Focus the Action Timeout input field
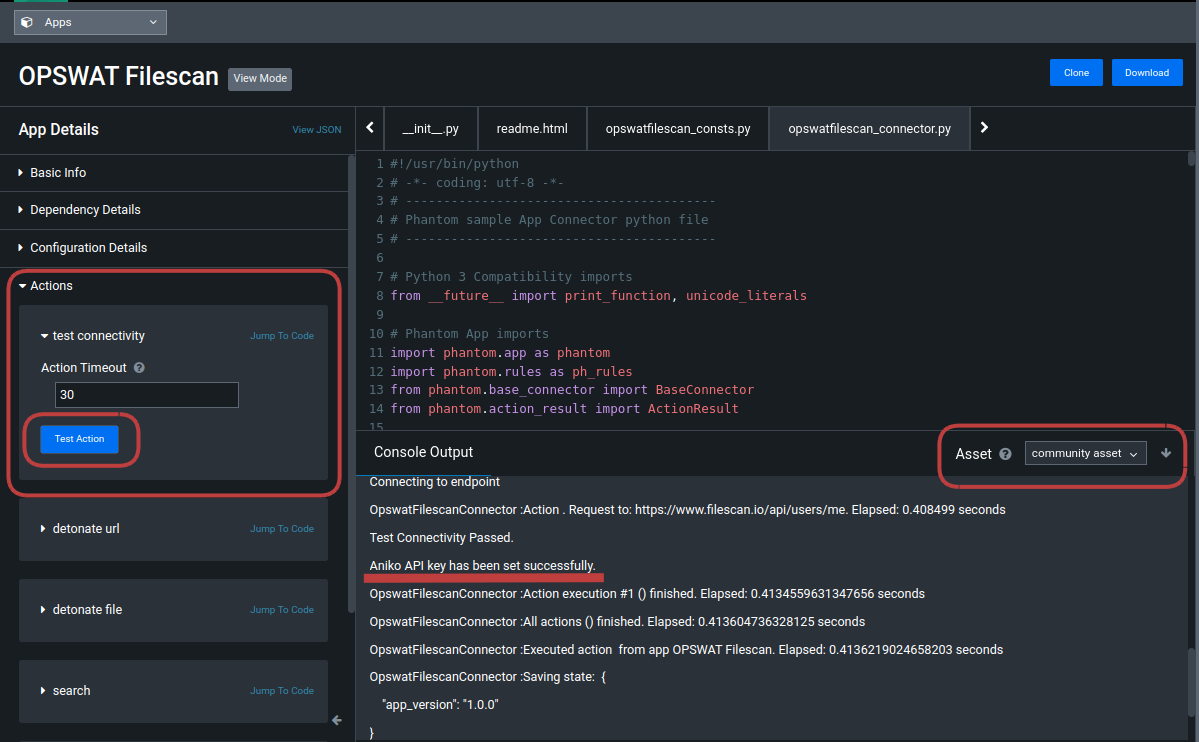Screen dimensions: 1199x742 tap(147, 395)
